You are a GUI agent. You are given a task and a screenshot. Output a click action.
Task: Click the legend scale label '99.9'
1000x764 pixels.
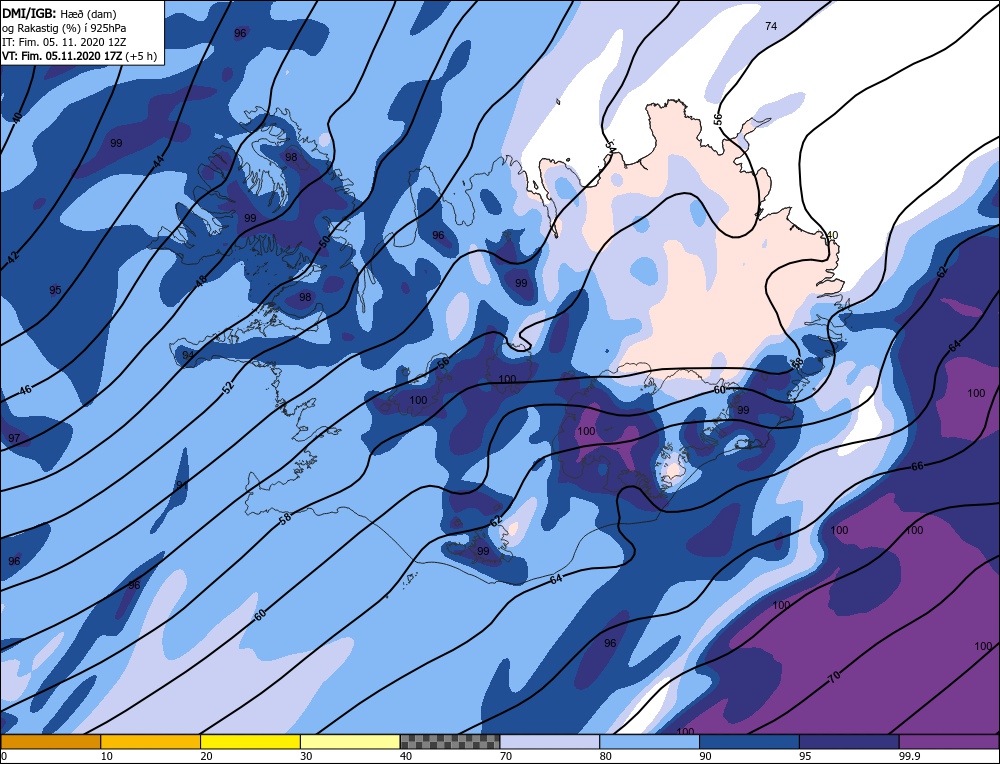(x=908, y=756)
